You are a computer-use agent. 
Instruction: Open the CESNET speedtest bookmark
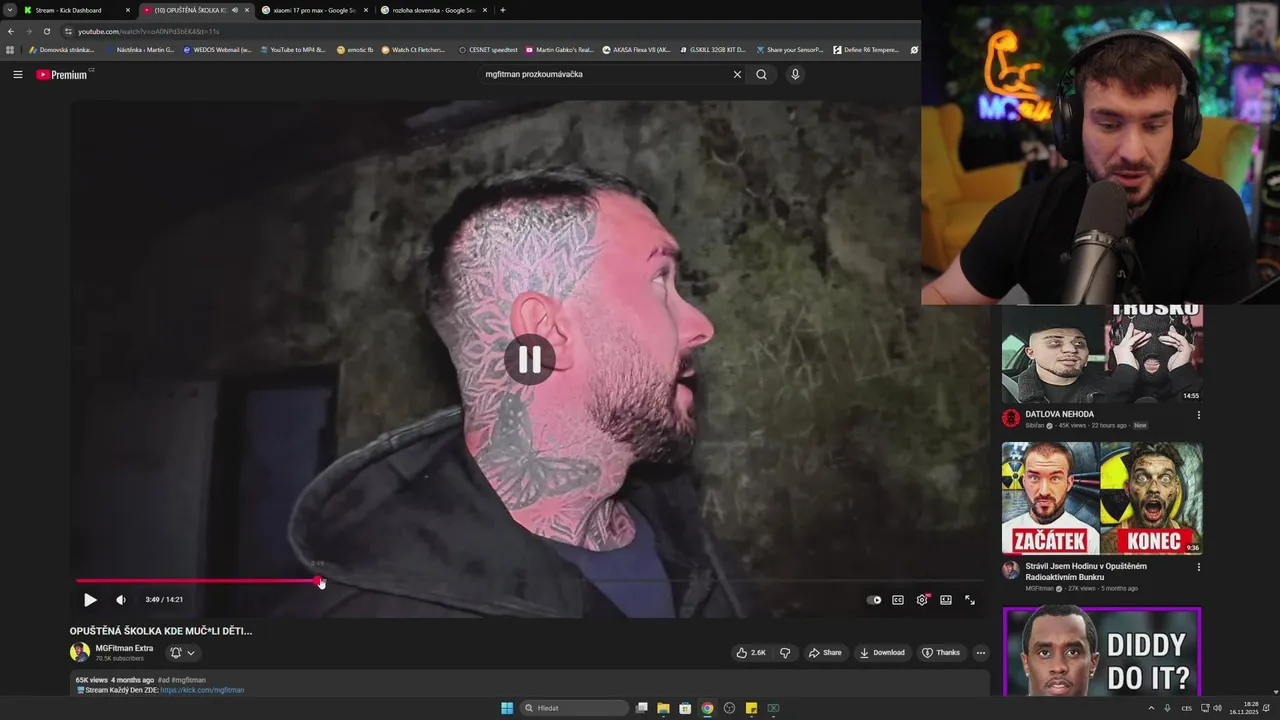click(x=489, y=49)
